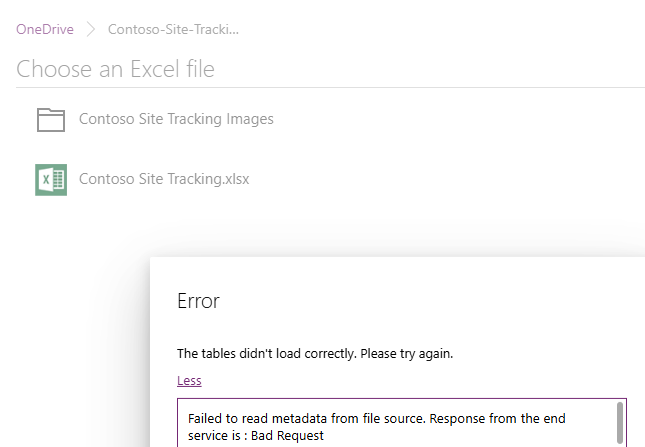Click the breadcrumb chevron separator after OneDrive
The width and height of the screenshot is (645, 447).
[x=91, y=29]
